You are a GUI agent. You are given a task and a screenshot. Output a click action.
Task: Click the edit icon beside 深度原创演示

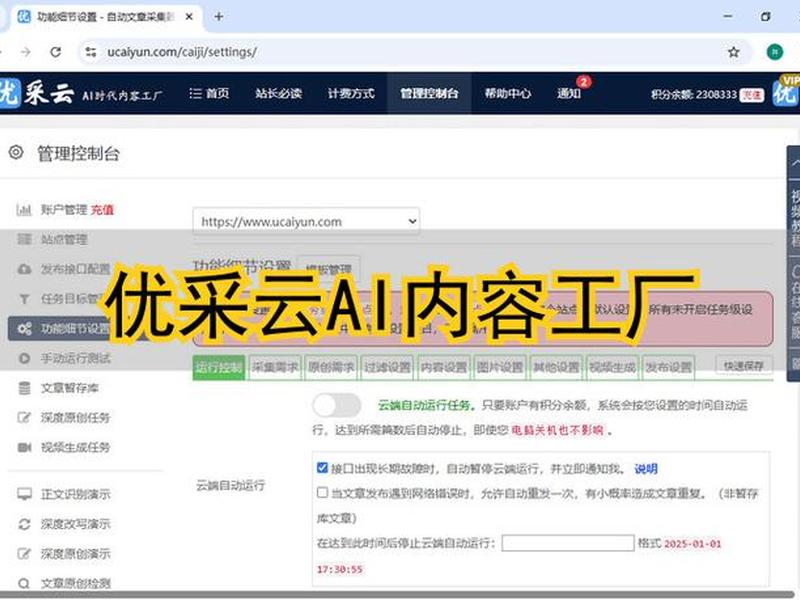pos(24,554)
